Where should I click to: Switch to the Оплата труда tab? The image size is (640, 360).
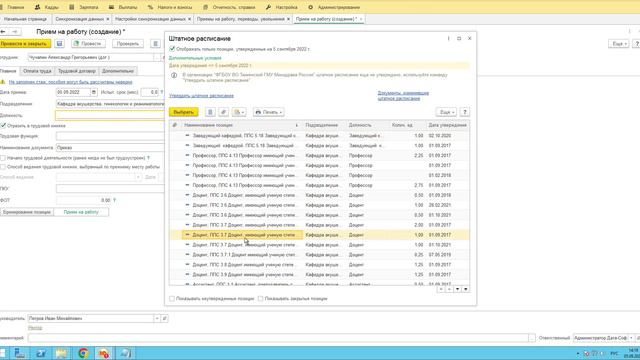click(x=37, y=71)
